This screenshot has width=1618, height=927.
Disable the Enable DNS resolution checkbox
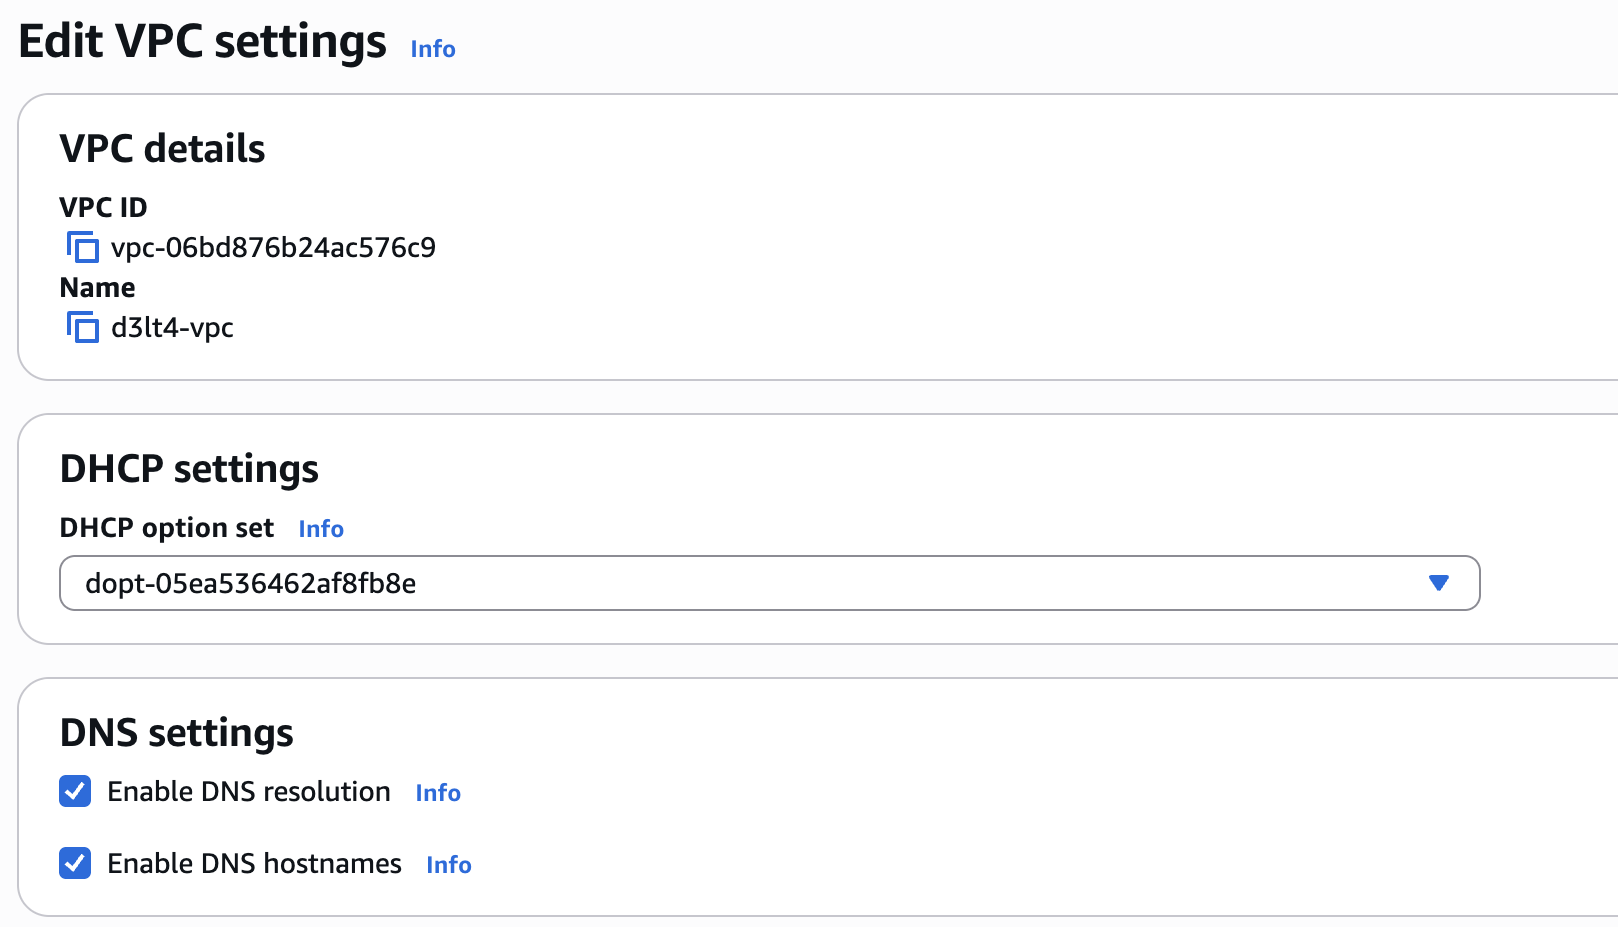(75, 791)
